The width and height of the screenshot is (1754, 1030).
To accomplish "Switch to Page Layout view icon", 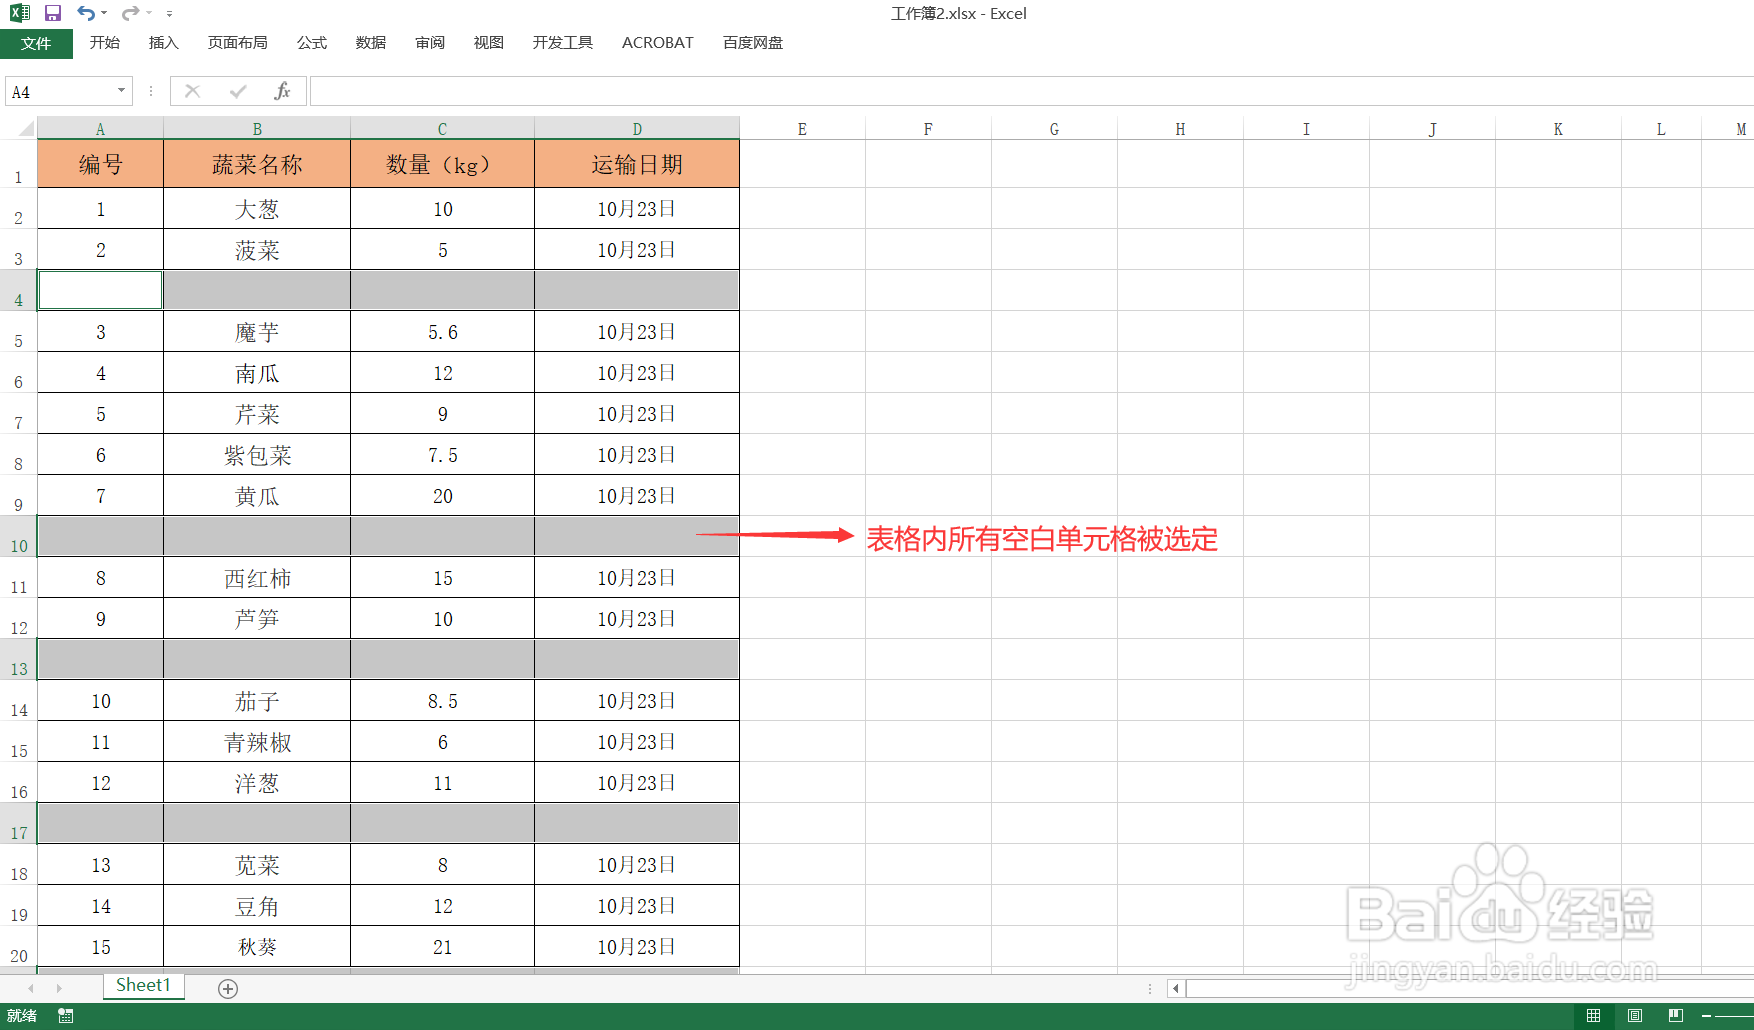I will 1635,1016.
